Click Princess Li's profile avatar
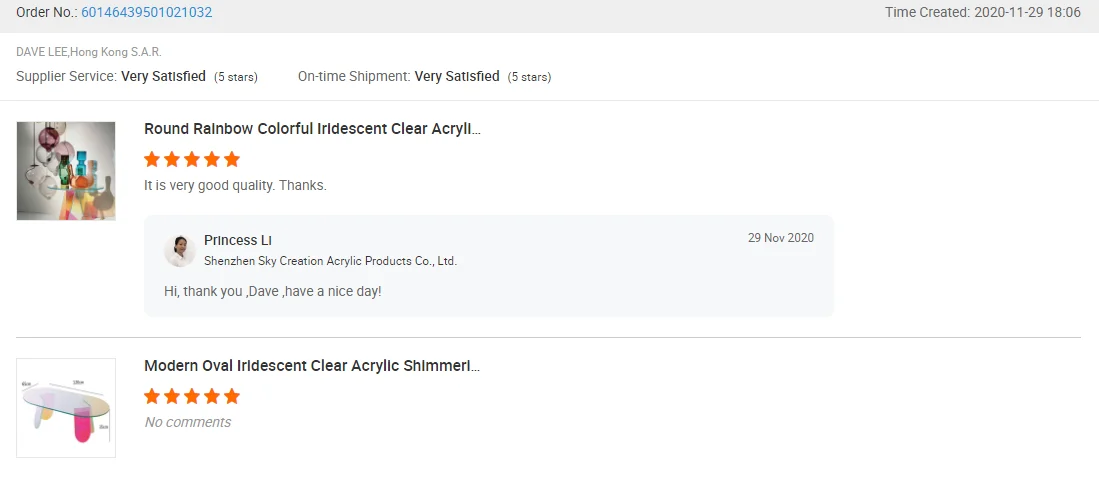The width and height of the screenshot is (1099, 477). coord(180,250)
